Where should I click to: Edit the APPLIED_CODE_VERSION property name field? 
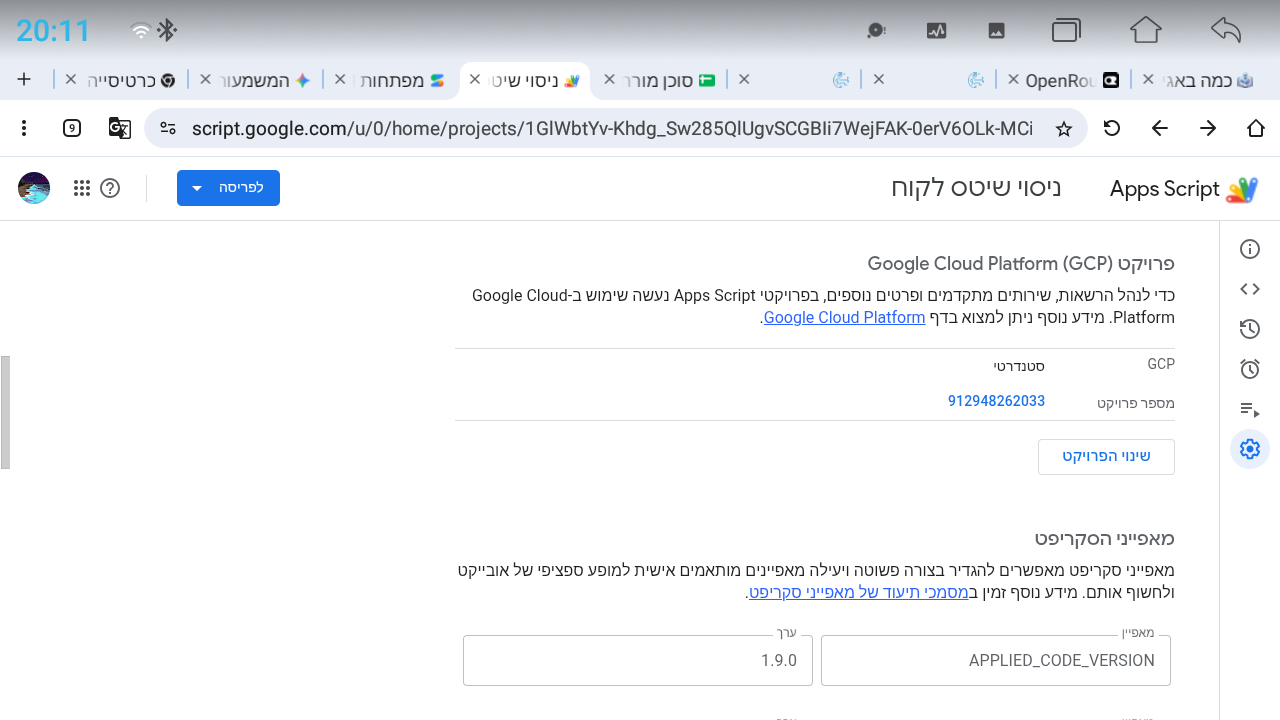click(x=996, y=660)
